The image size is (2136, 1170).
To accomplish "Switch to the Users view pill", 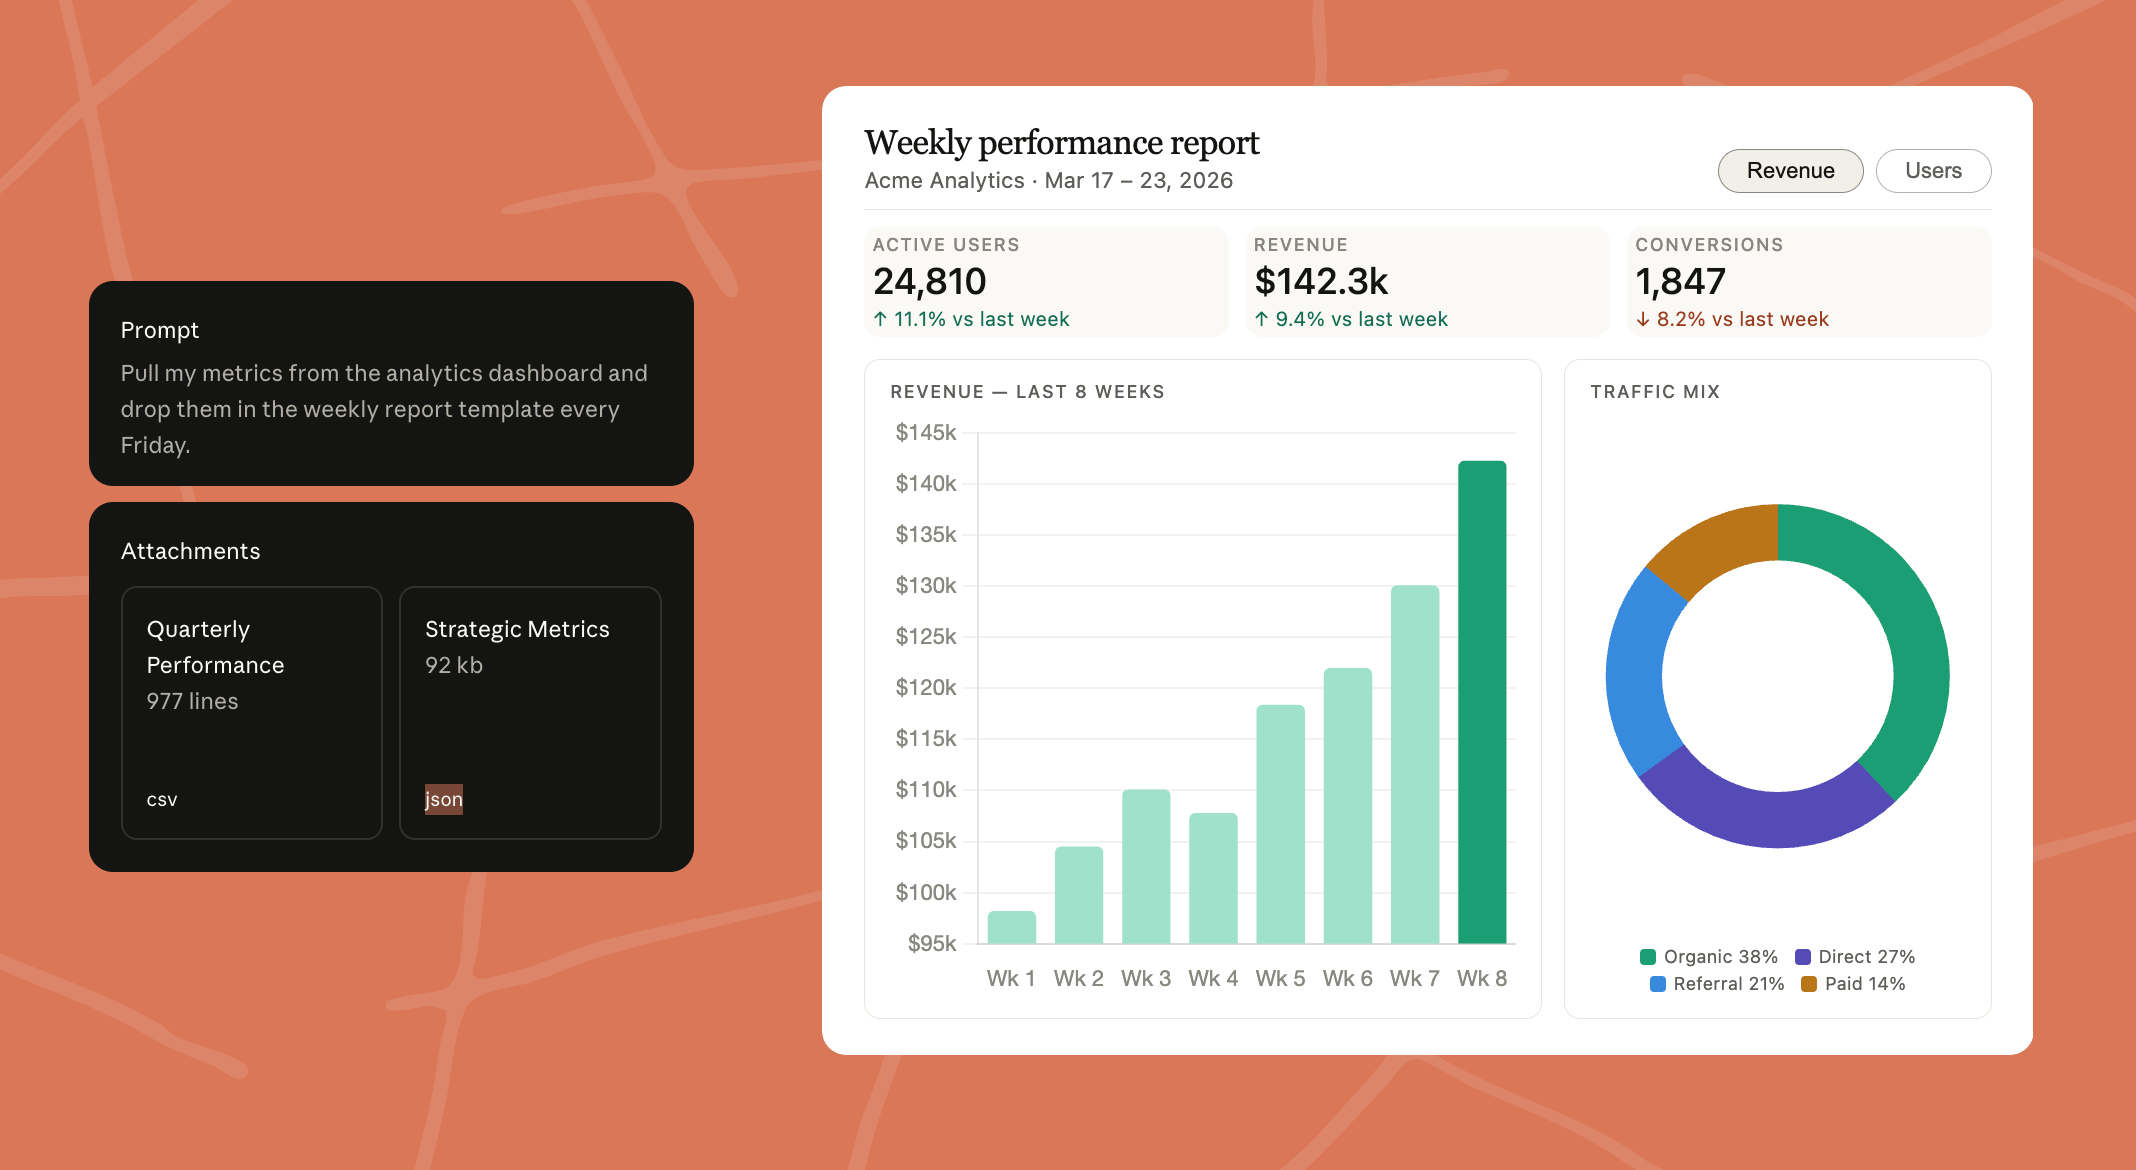I will coord(1932,171).
